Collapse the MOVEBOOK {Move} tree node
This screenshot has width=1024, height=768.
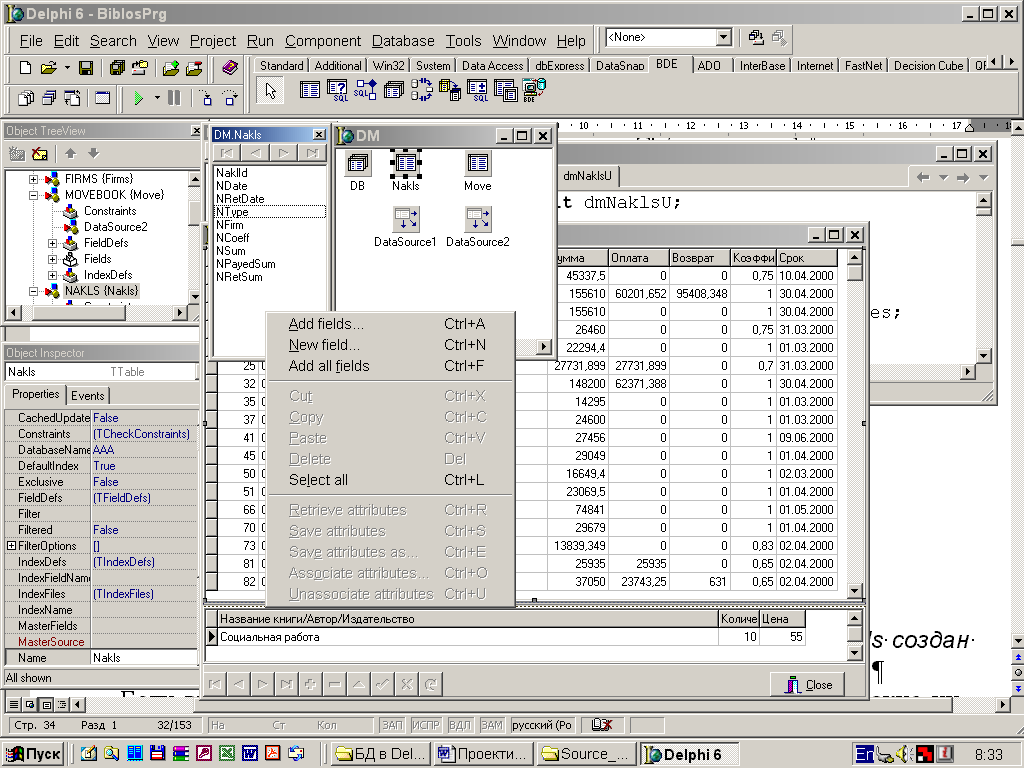pos(33,195)
